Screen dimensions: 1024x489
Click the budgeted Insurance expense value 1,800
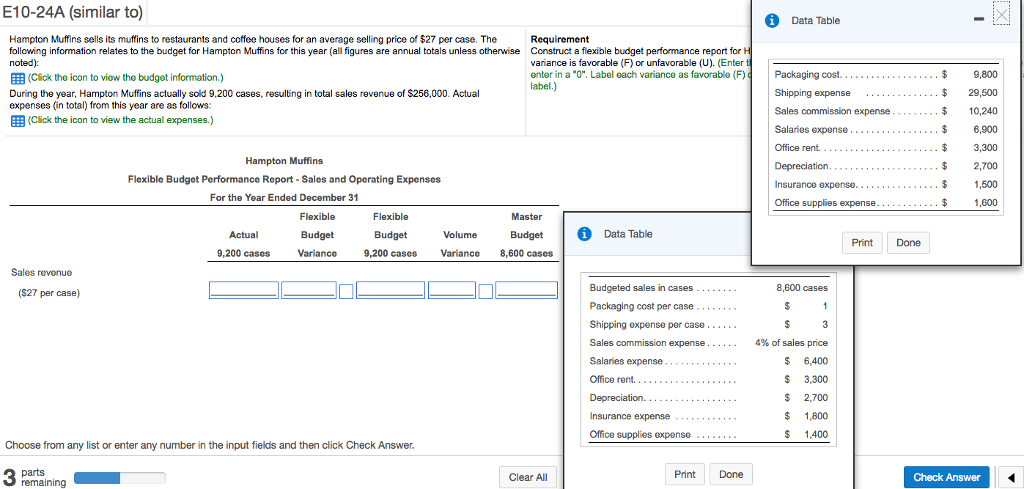[x=814, y=416]
